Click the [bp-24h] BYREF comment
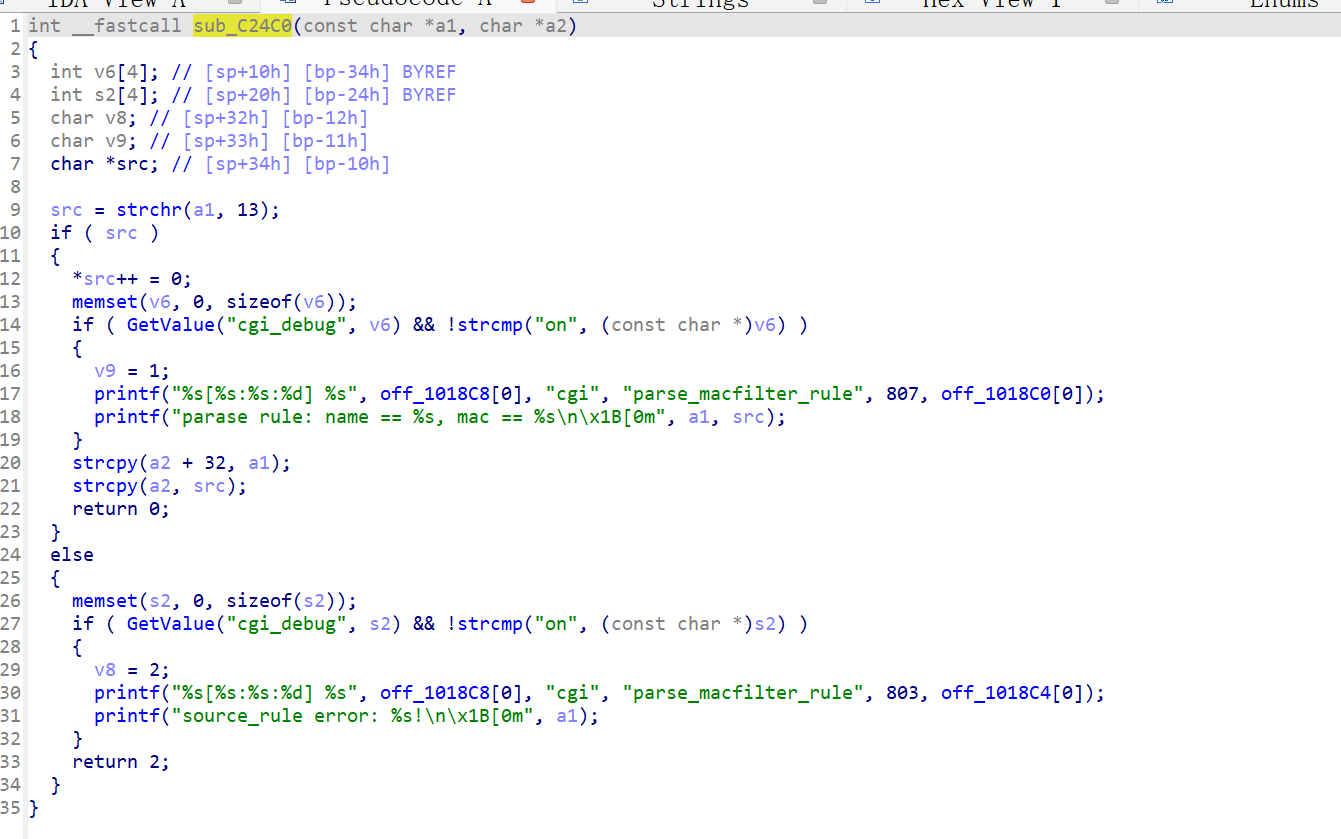1341x839 pixels. coord(380,95)
